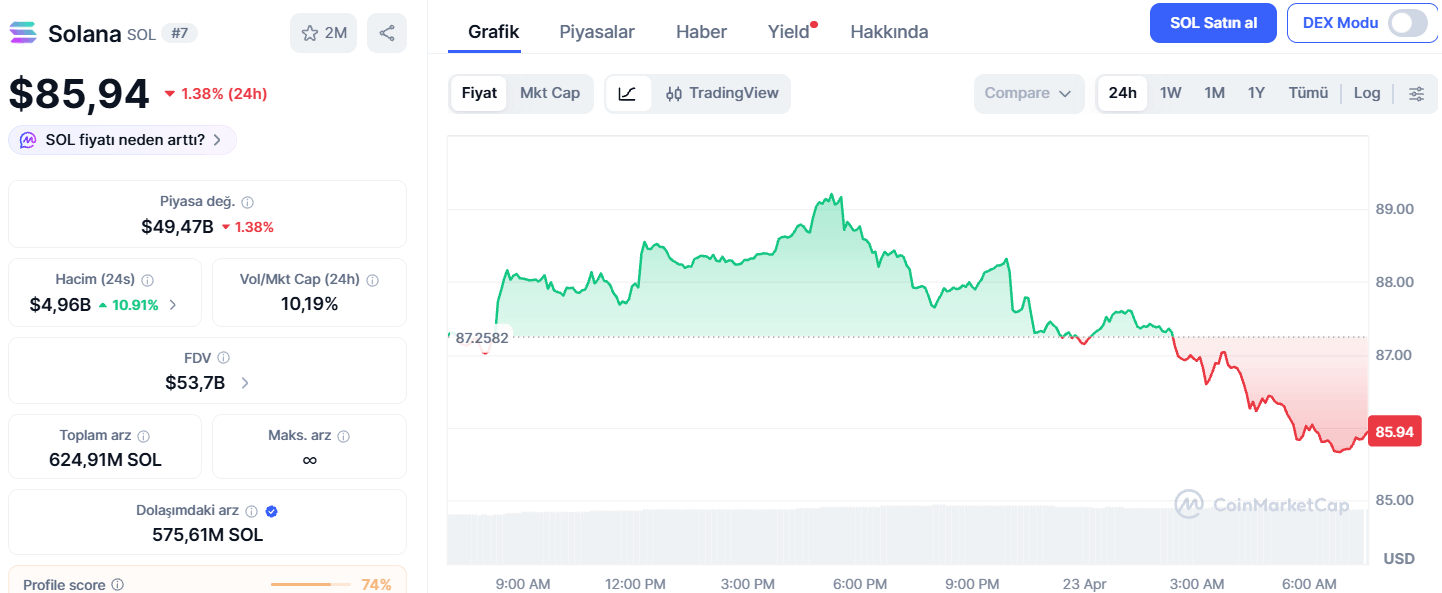Image resolution: width=1442 pixels, height=593 pixels.
Task: Click the share icon next to Solana
Action: [x=386, y=33]
